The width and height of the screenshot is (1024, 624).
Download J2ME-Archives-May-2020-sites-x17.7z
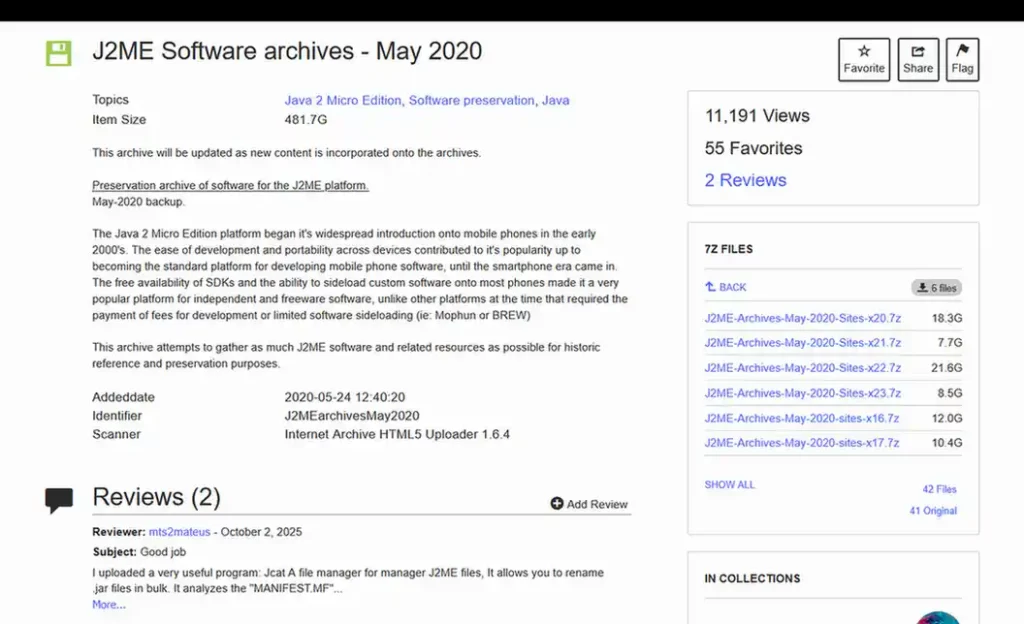pos(802,443)
